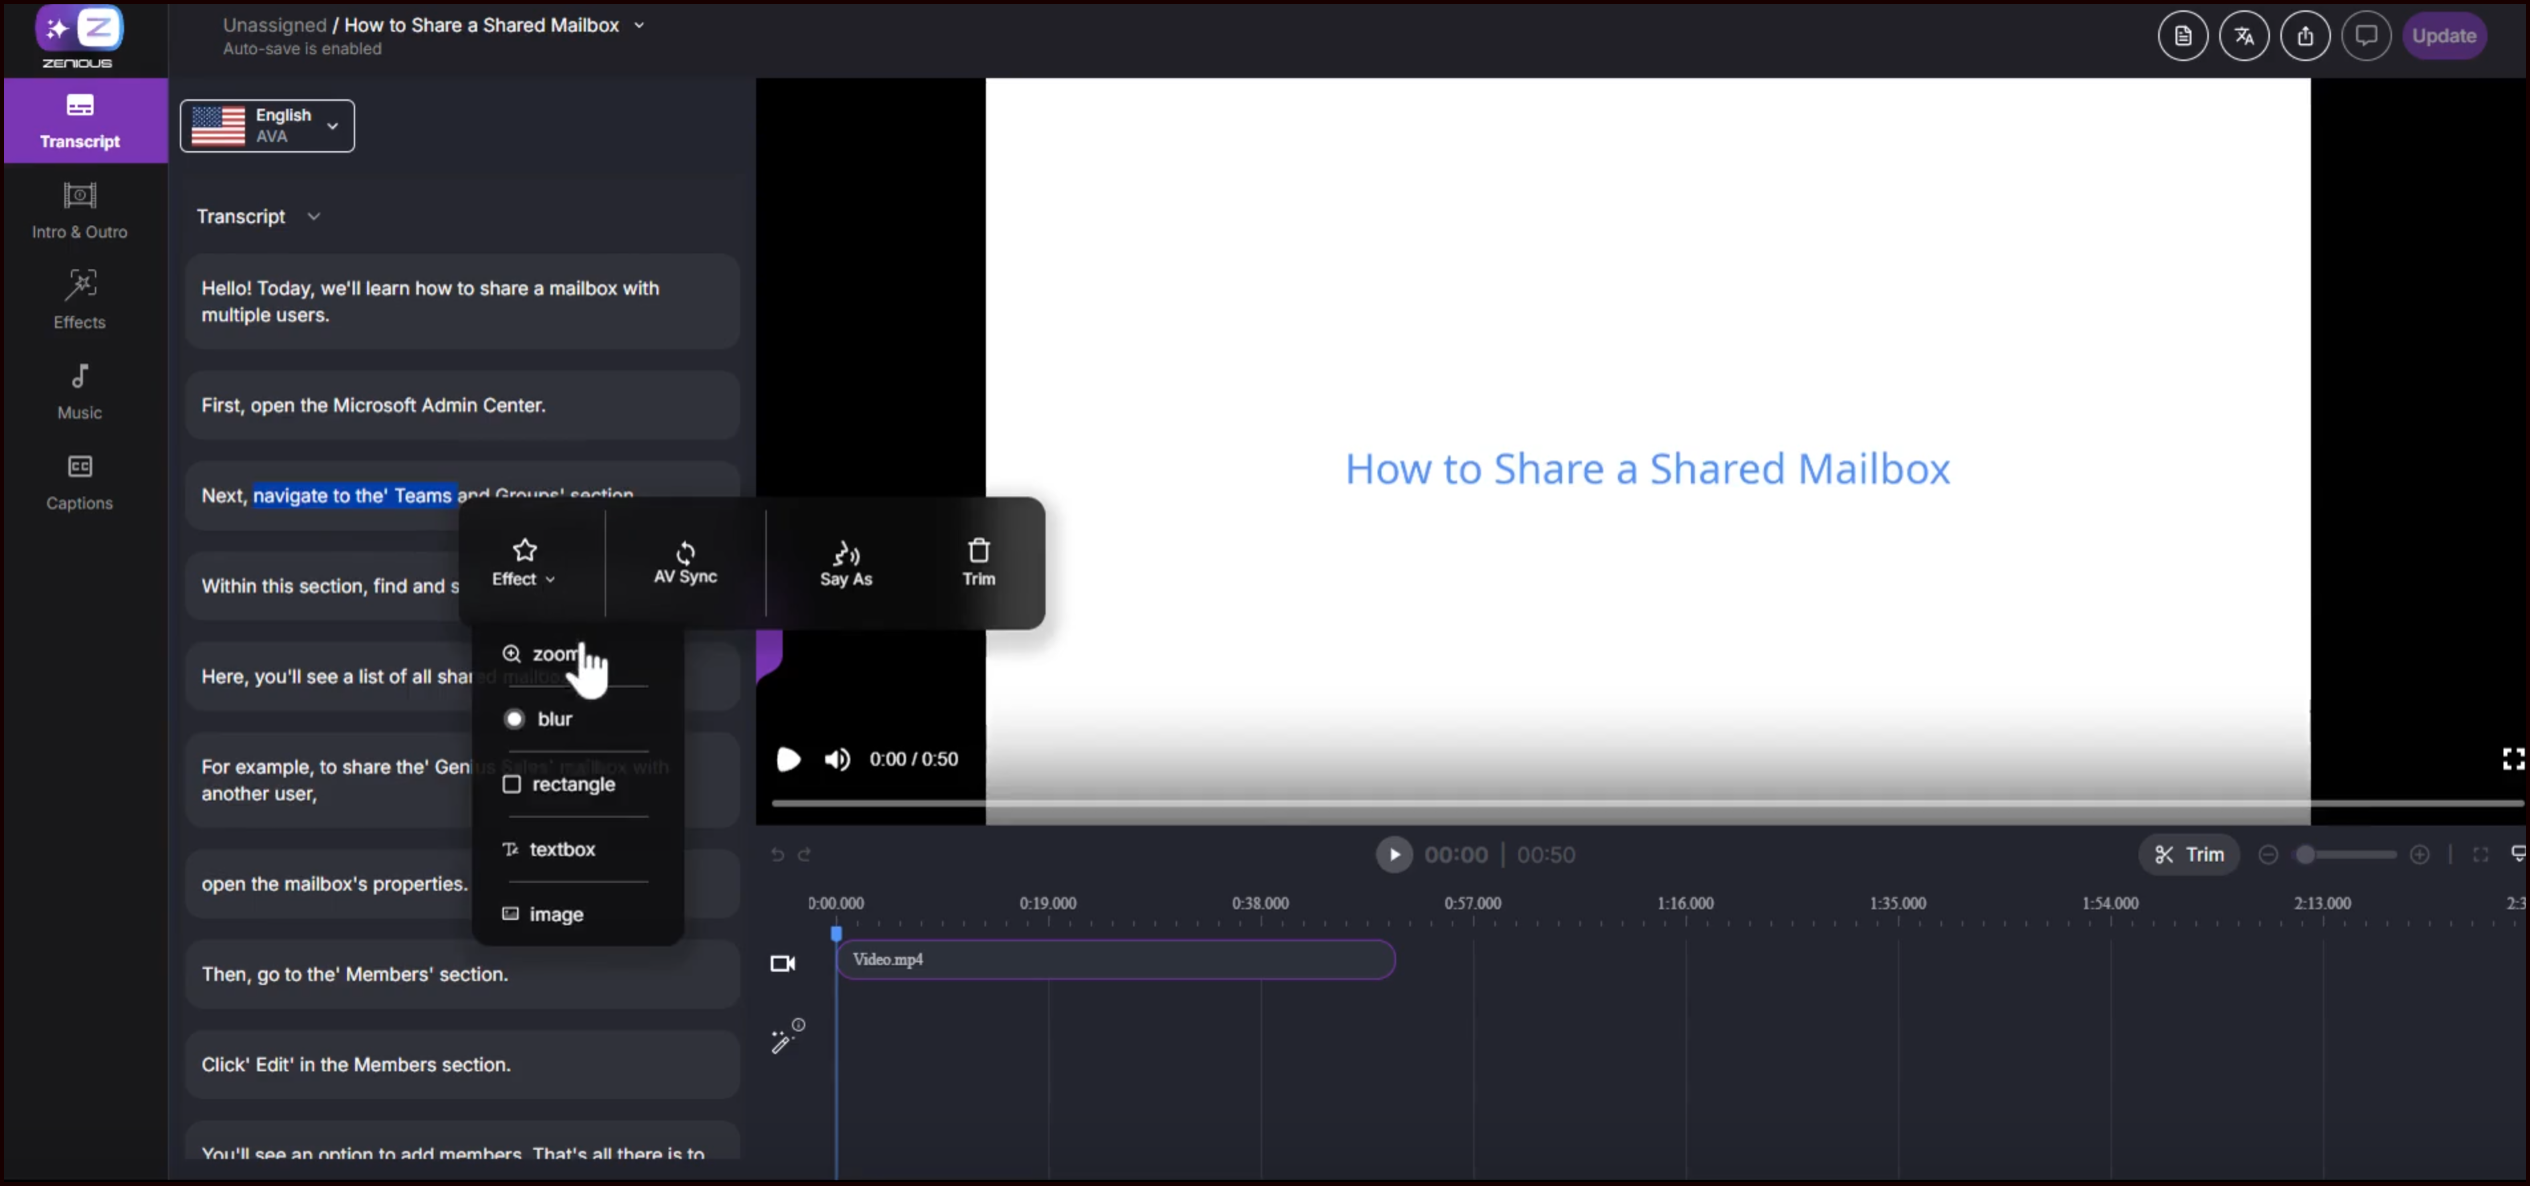The image size is (2530, 1186).
Task: Select the textbox effect option
Action: click(561, 849)
